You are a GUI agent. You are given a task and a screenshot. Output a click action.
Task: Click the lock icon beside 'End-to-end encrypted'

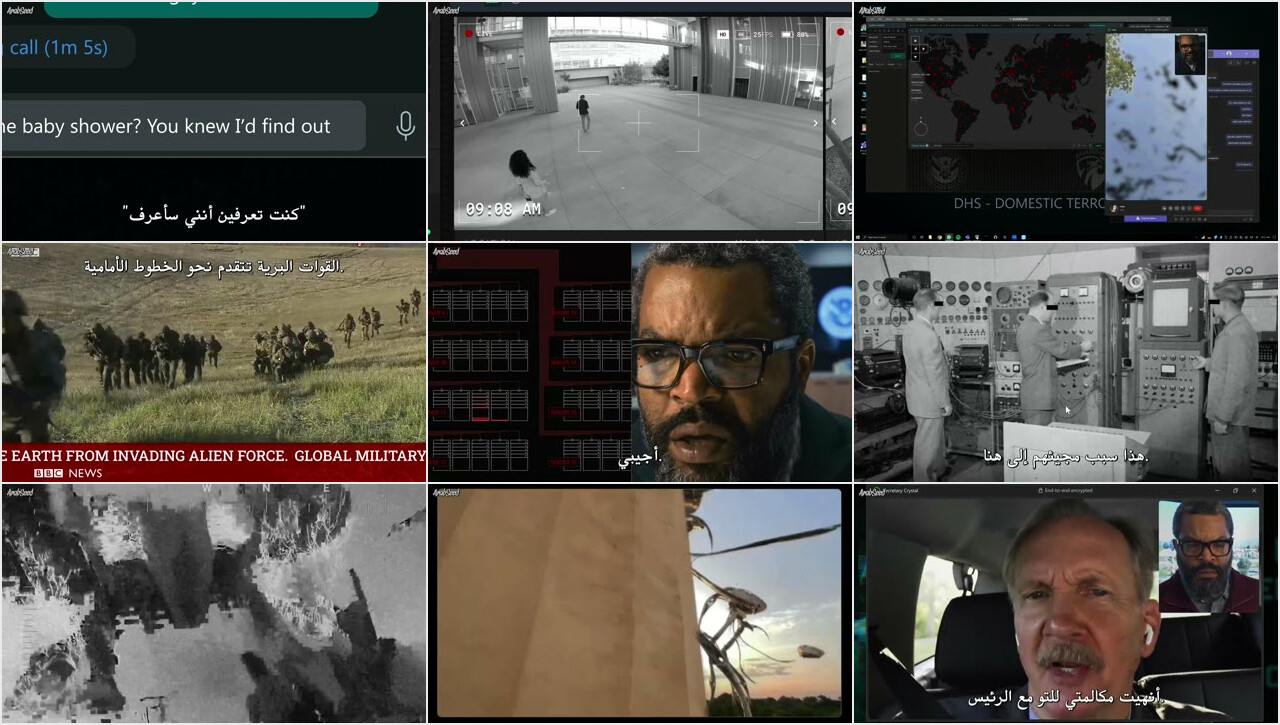tap(1041, 491)
